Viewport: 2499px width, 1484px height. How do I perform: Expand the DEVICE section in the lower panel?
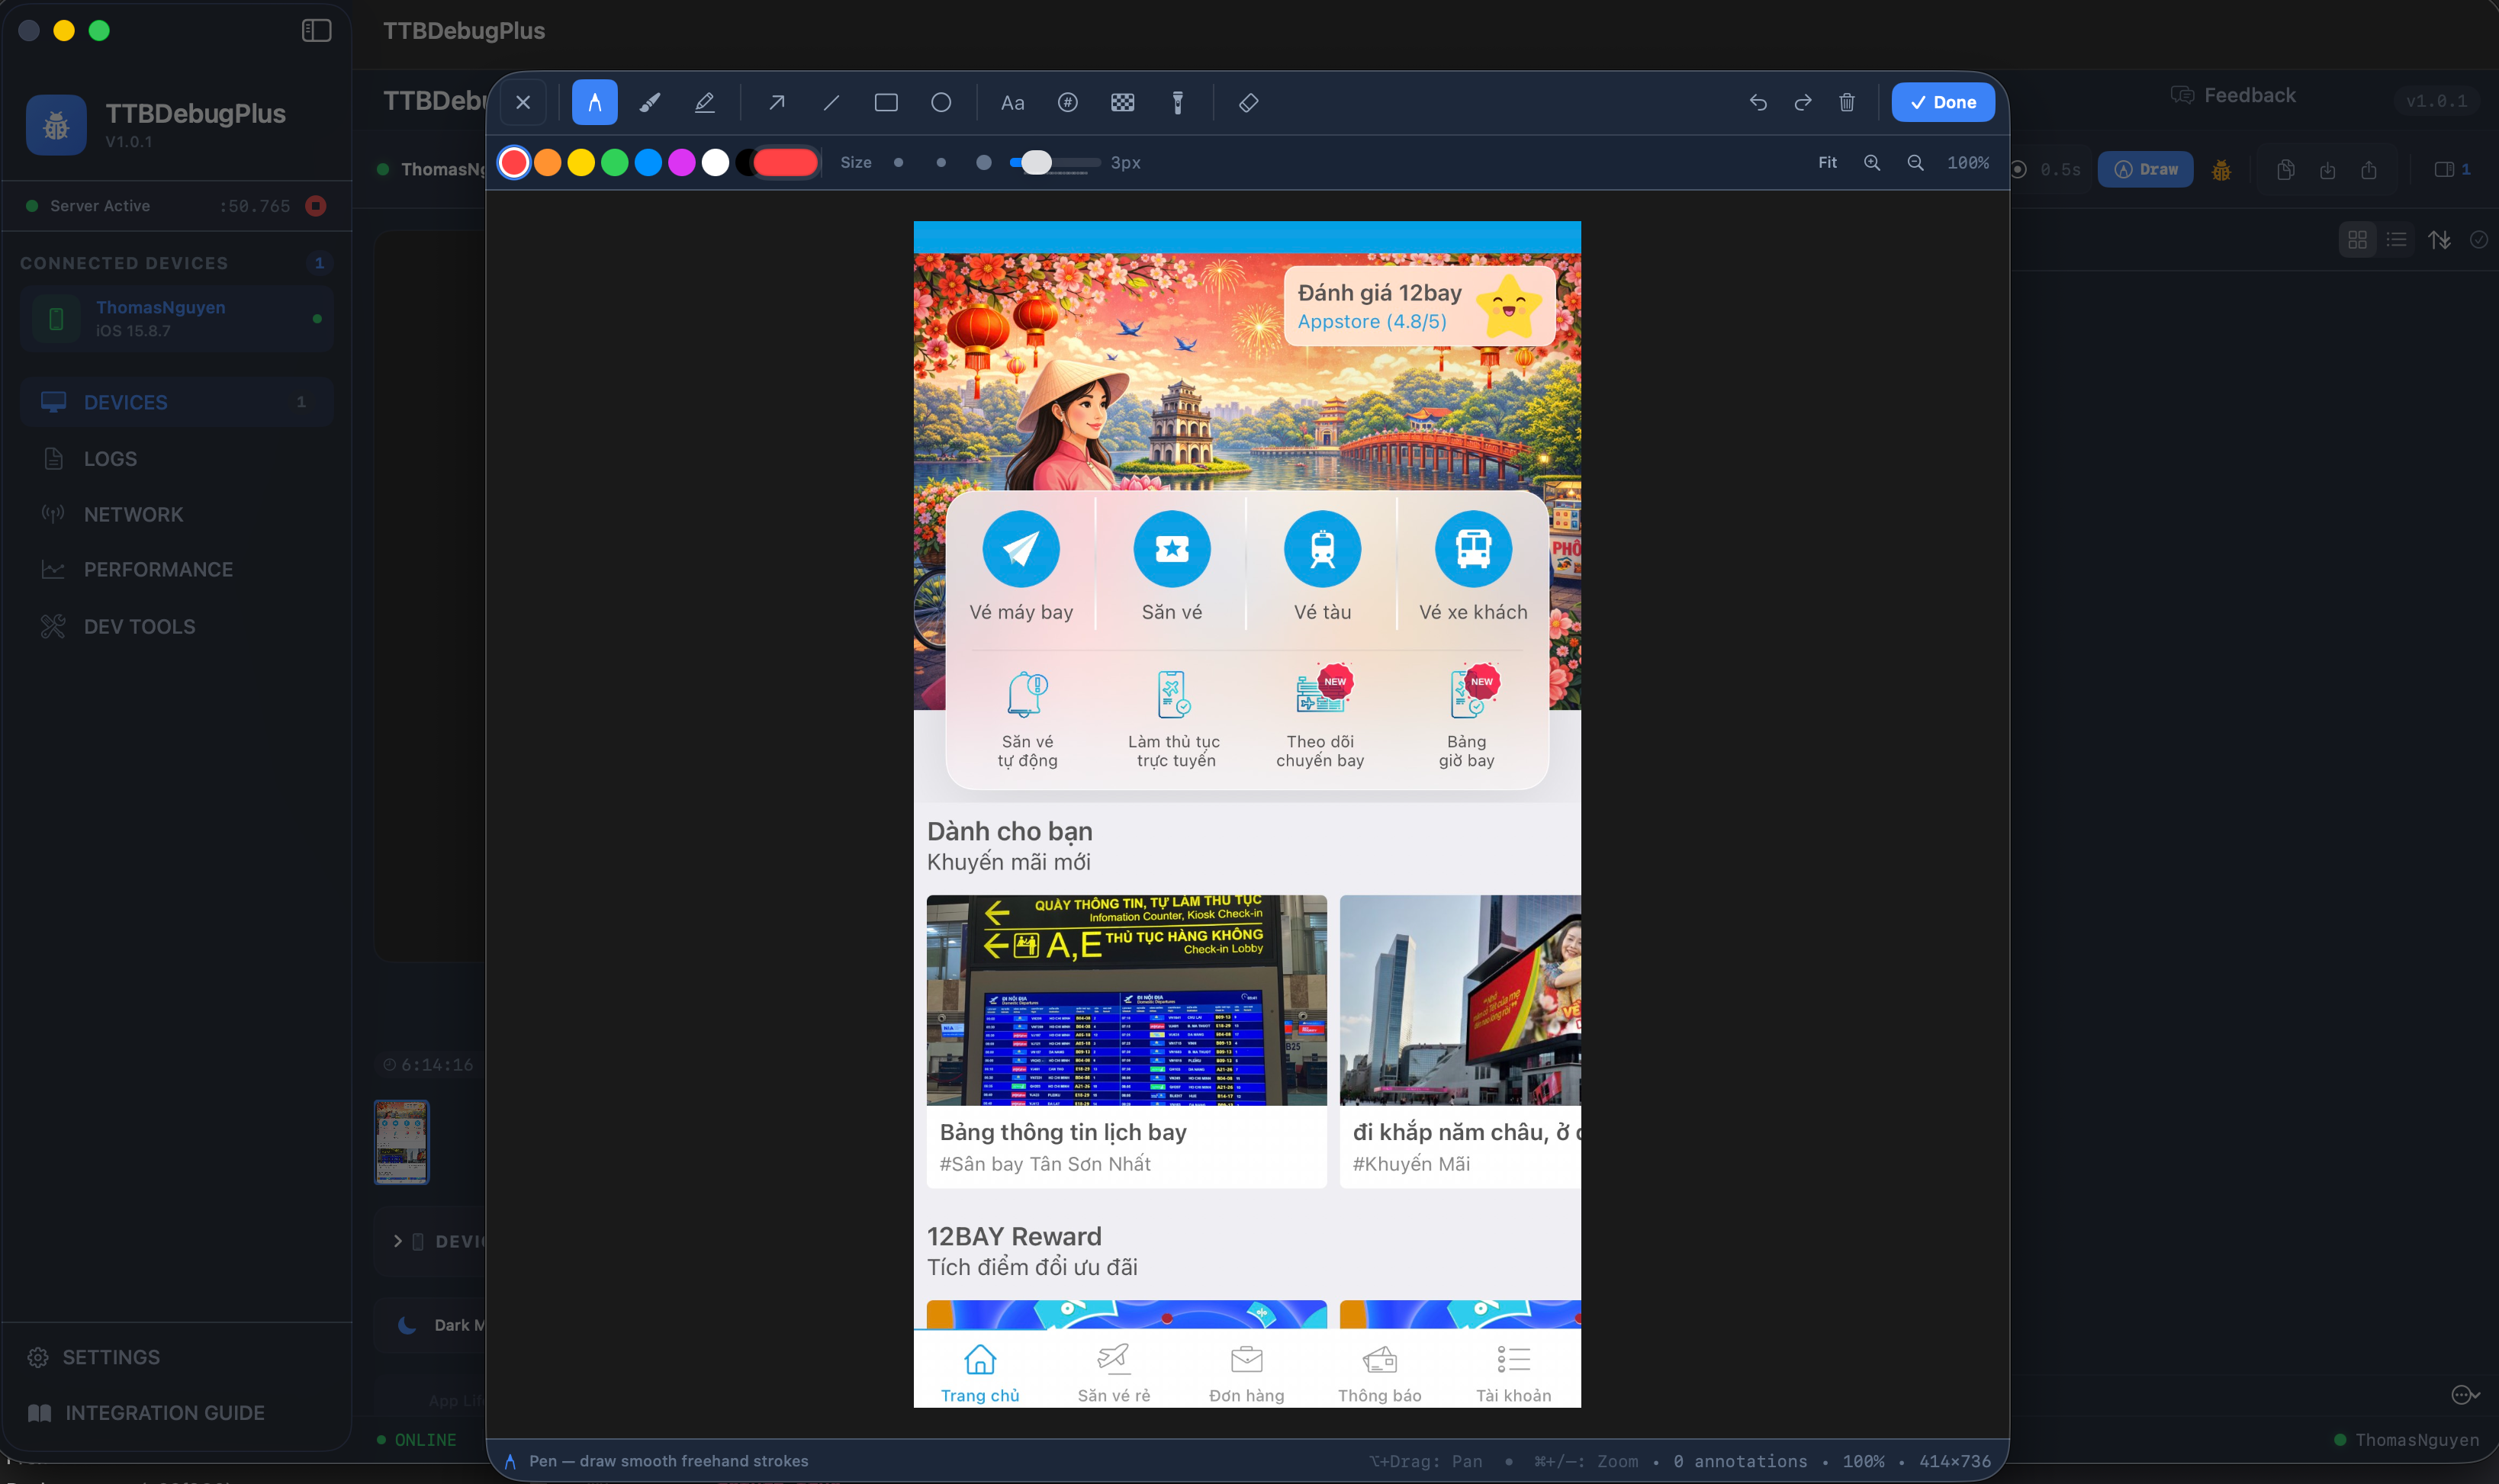tap(397, 1241)
